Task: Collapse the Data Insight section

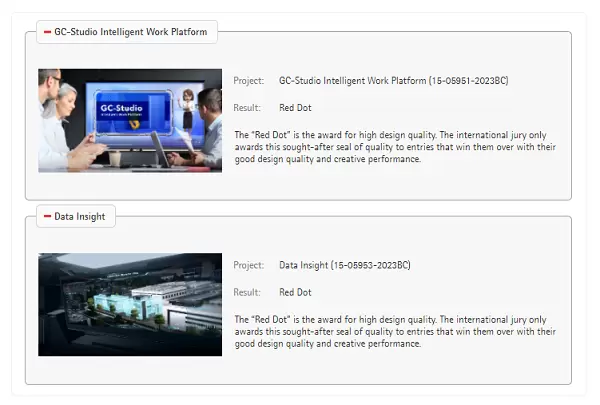Action: tap(47, 216)
